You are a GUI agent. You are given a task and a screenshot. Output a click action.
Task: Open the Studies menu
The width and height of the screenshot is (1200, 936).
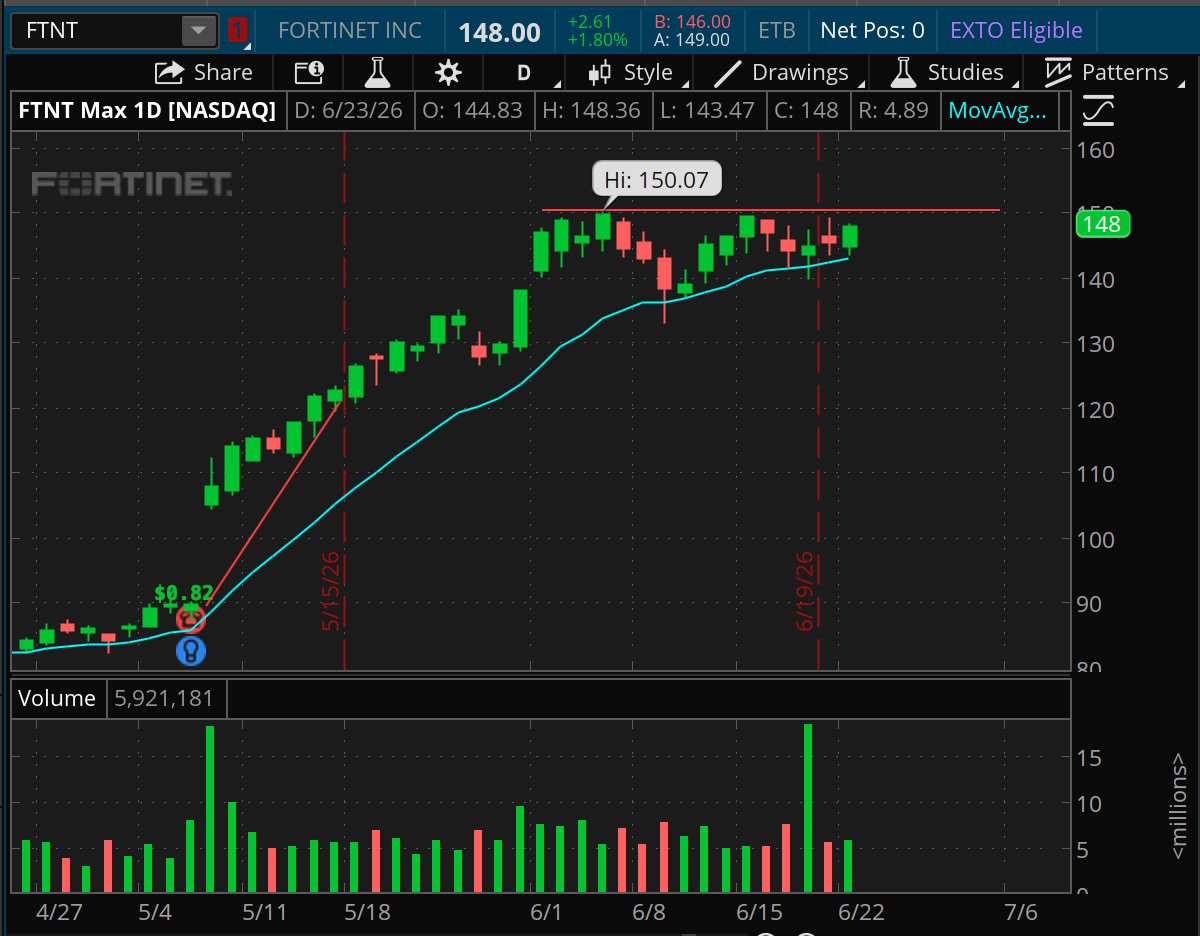pyautogui.click(x=952, y=72)
